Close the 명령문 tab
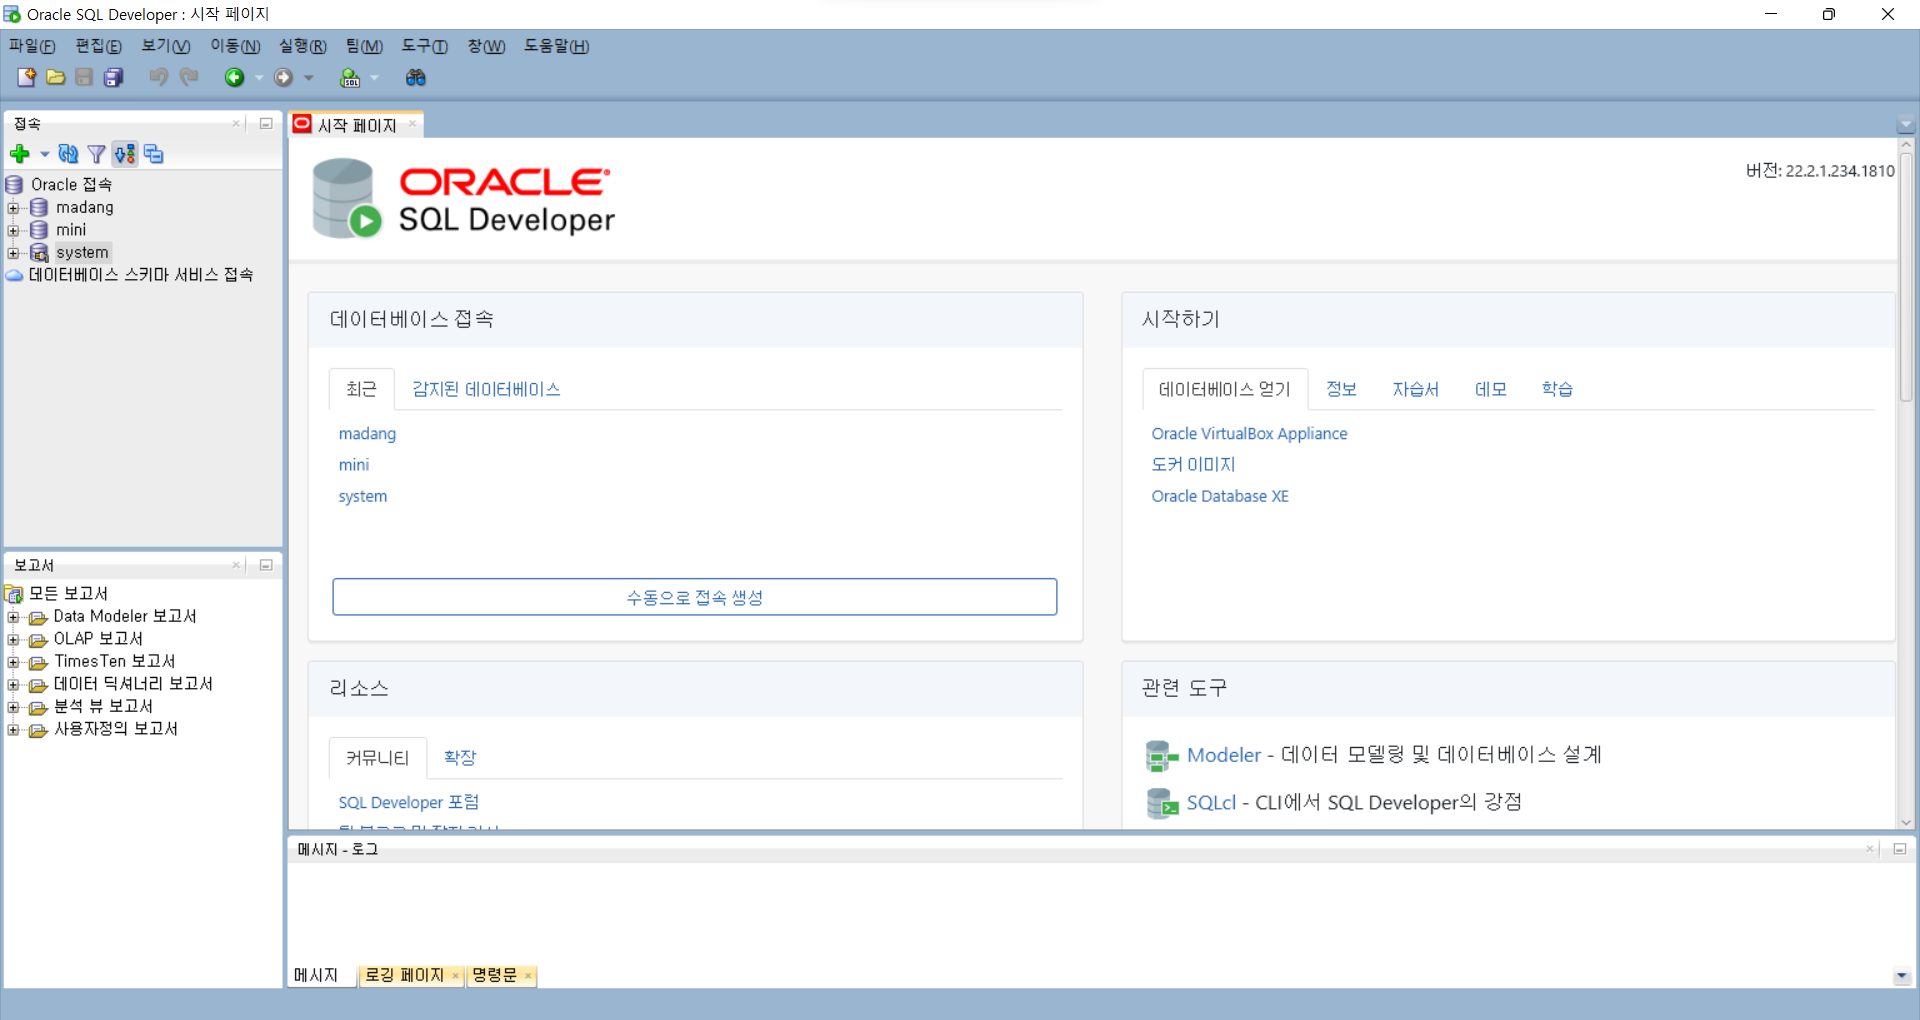The width and height of the screenshot is (1920, 1020). [x=528, y=976]
